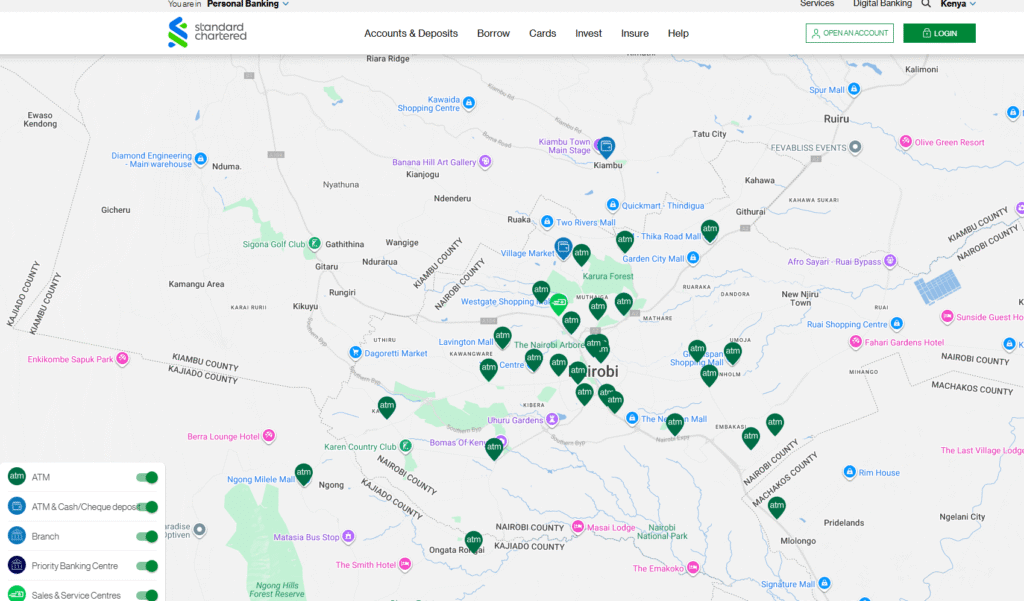Click the Ewaso Kendong label

point(40,120)
